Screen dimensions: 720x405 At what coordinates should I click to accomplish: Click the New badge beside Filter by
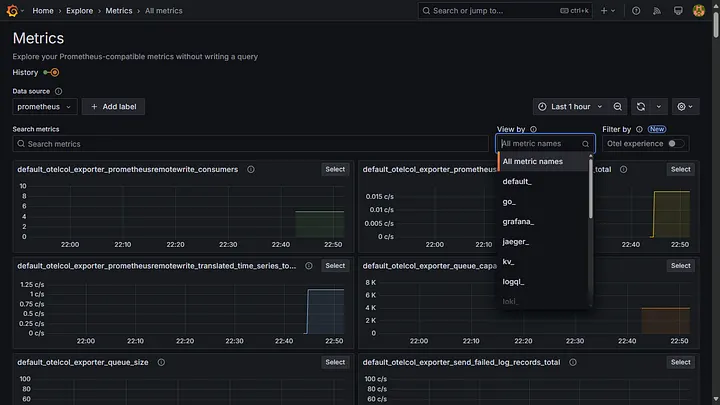tap(657, 129)
